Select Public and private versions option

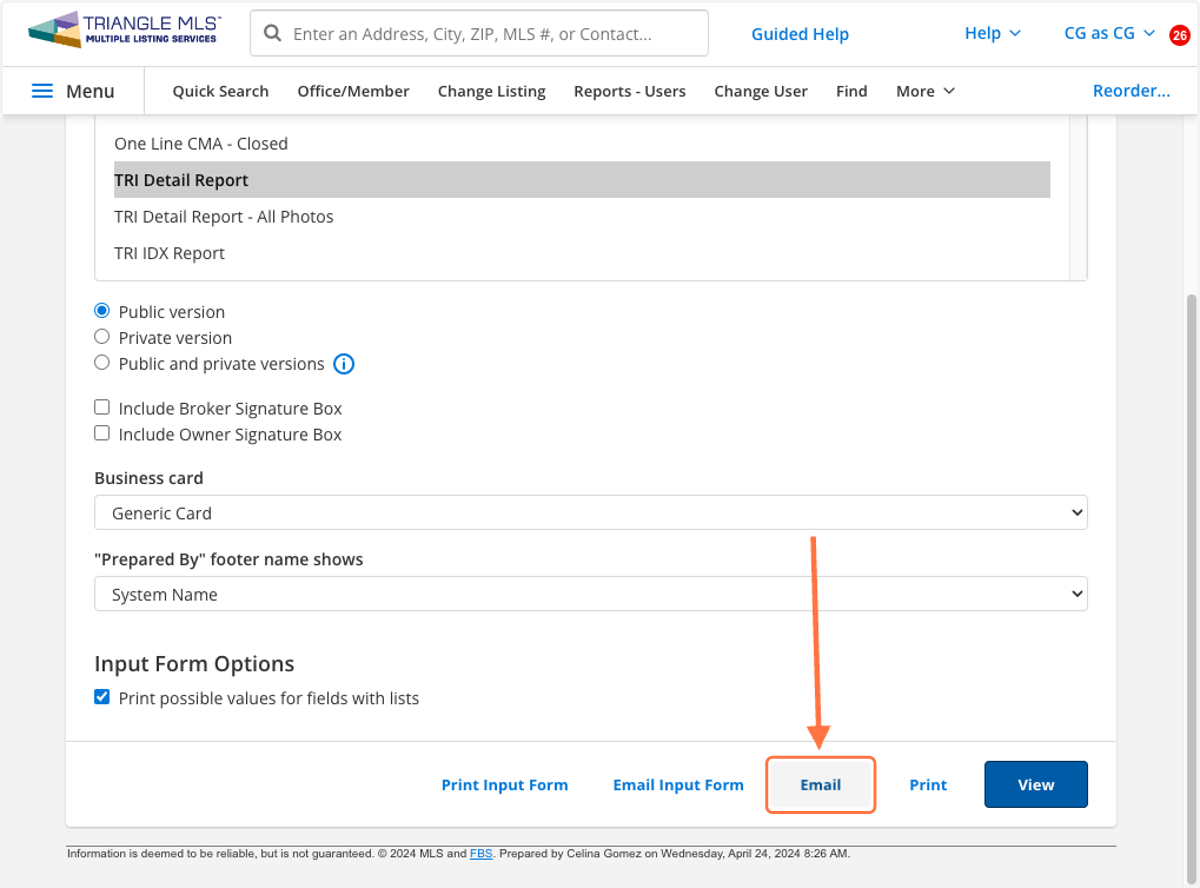102,363
